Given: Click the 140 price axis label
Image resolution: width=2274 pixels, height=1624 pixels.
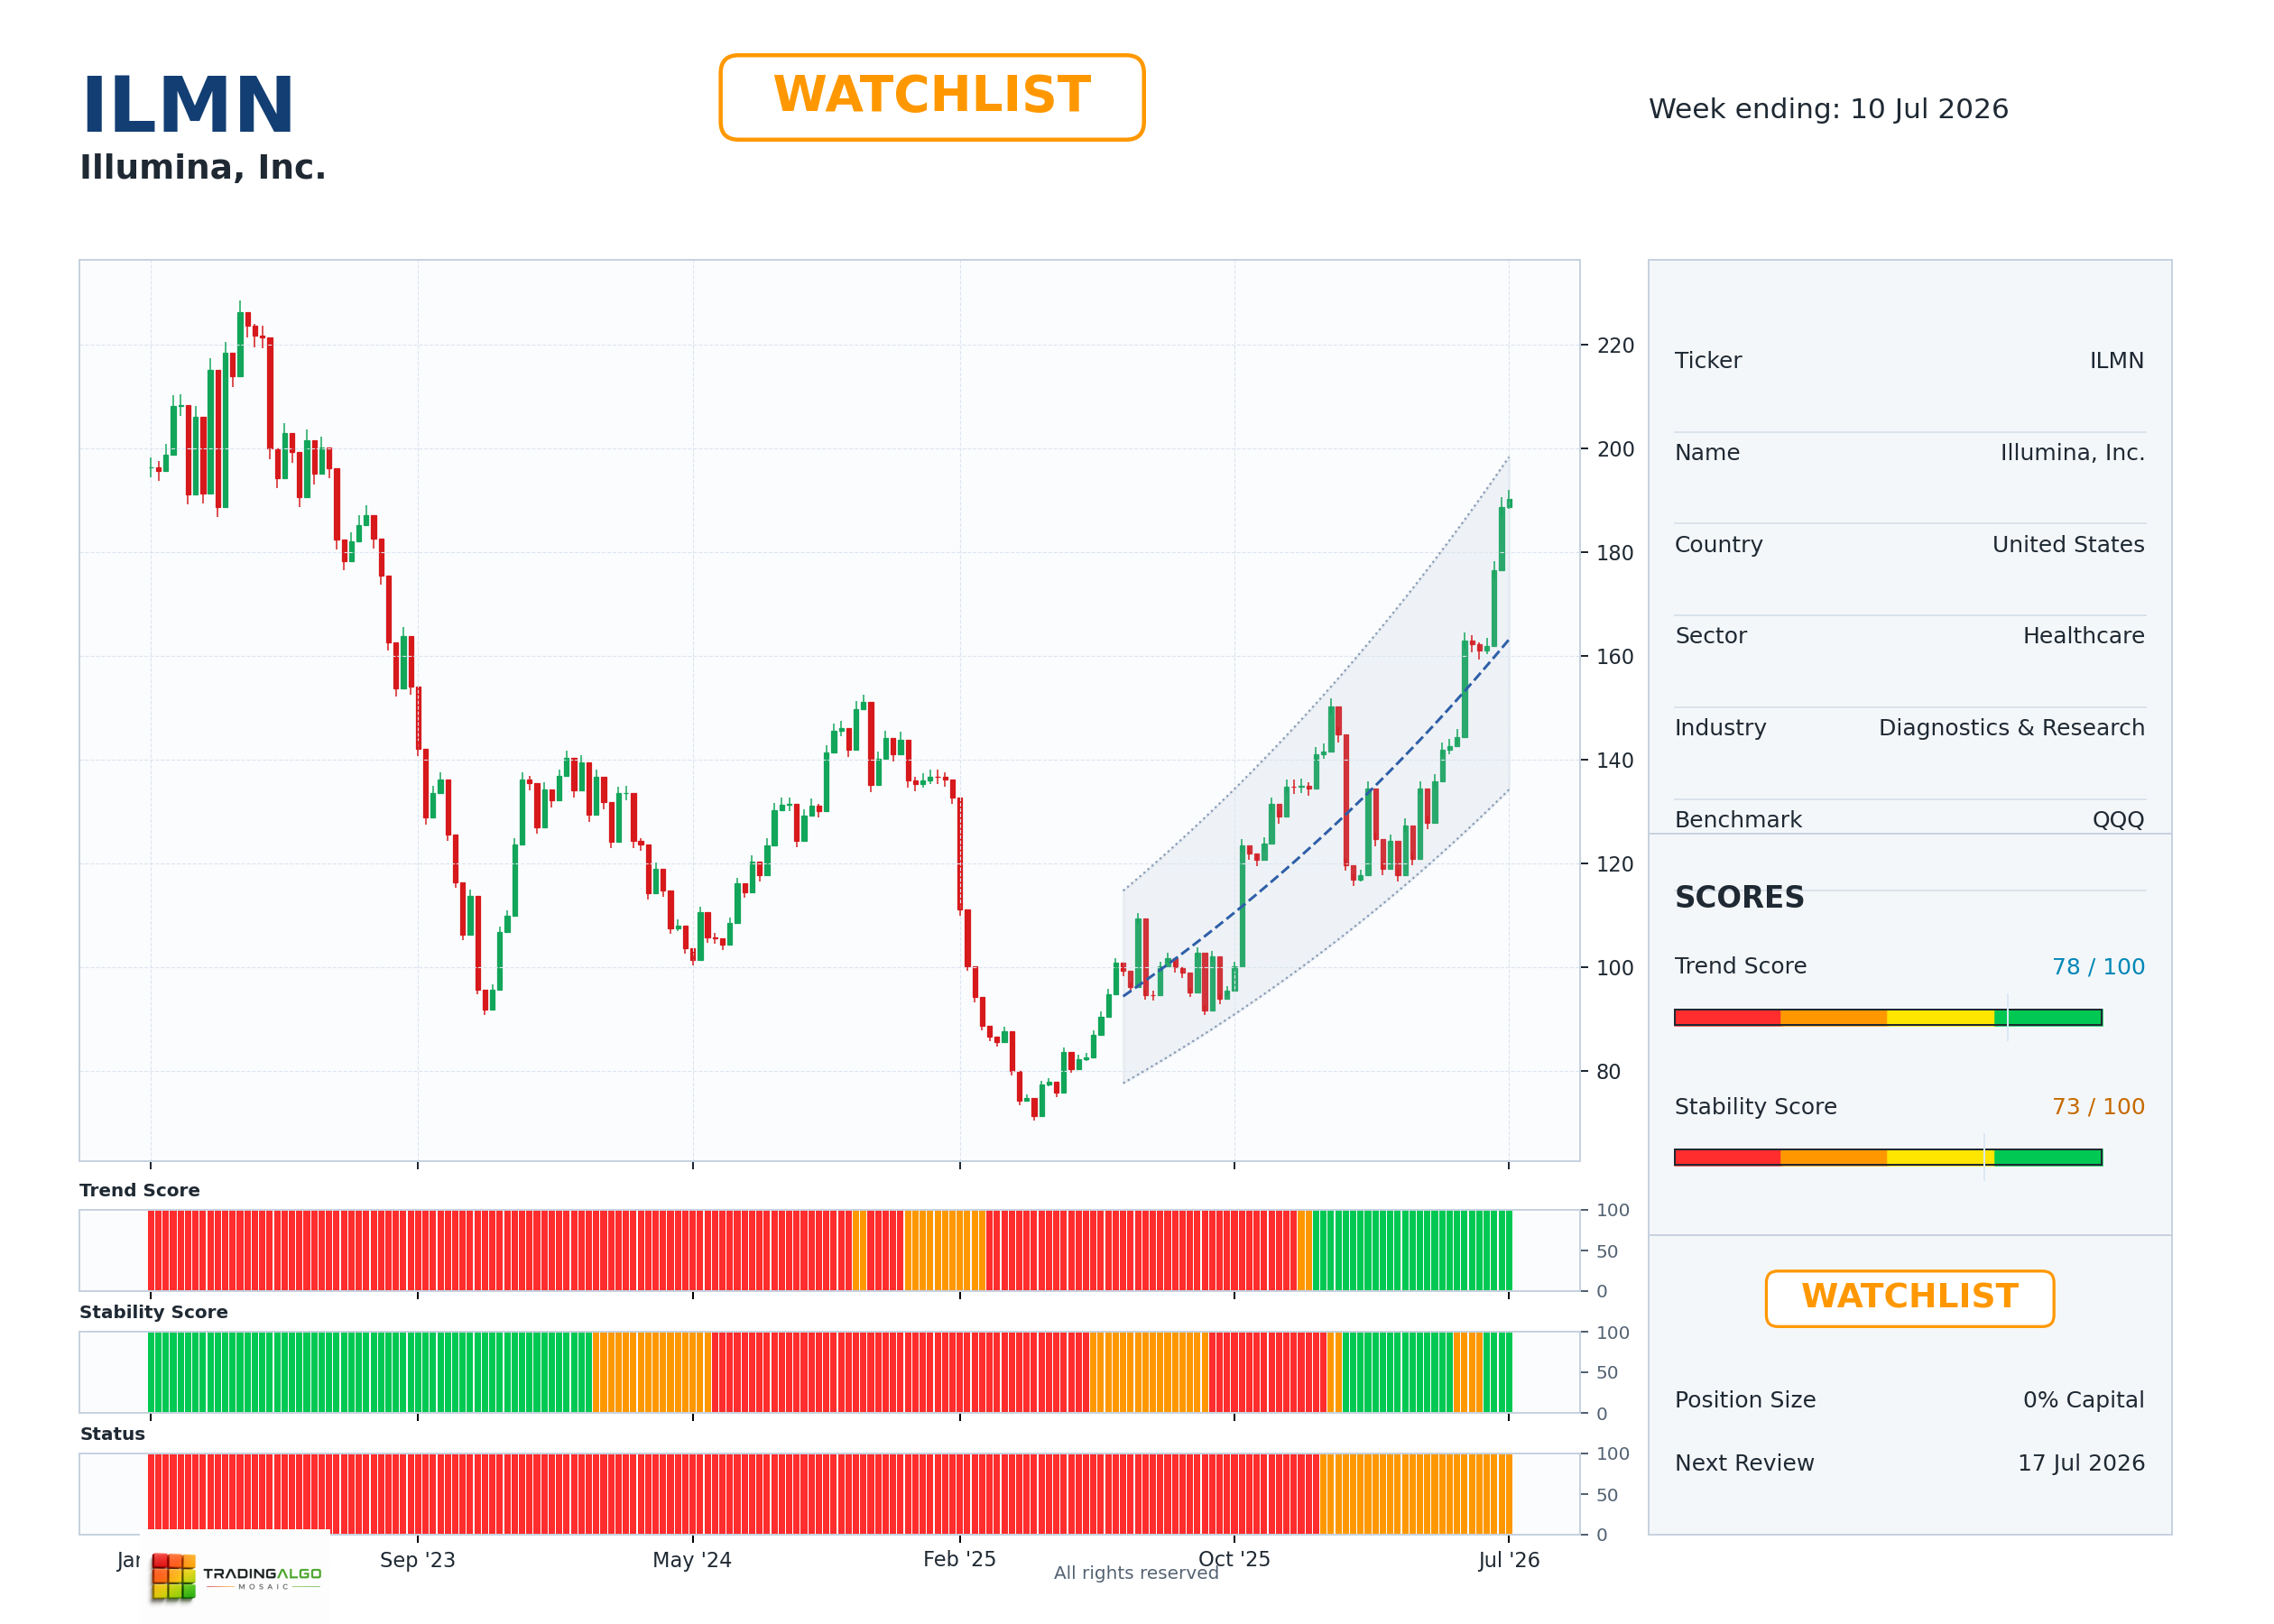Looking at the screenshot, I should click(x=1615, y=761).
